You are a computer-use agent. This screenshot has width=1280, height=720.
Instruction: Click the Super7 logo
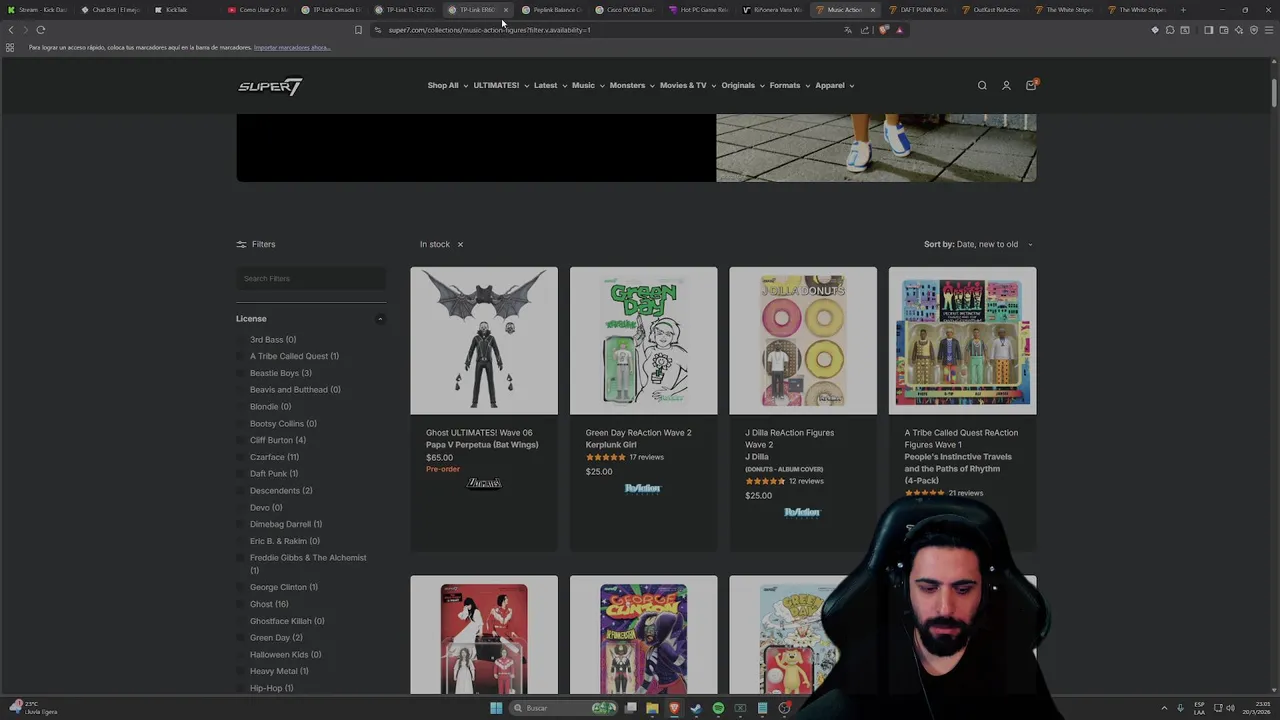point(270,86)
